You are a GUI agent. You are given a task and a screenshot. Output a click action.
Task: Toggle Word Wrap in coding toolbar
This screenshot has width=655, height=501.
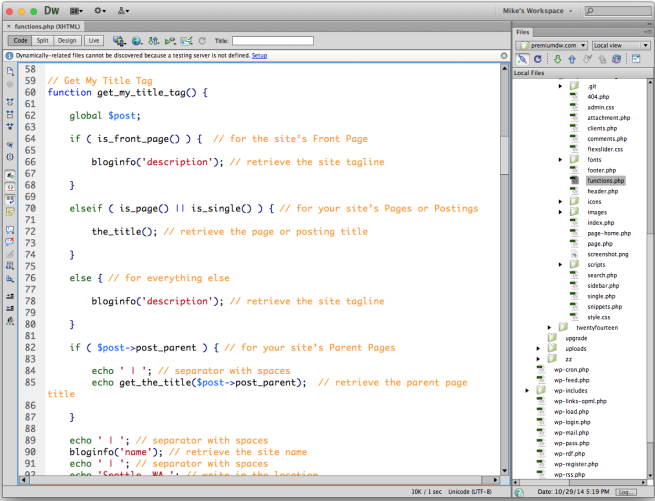coord(10,199)
